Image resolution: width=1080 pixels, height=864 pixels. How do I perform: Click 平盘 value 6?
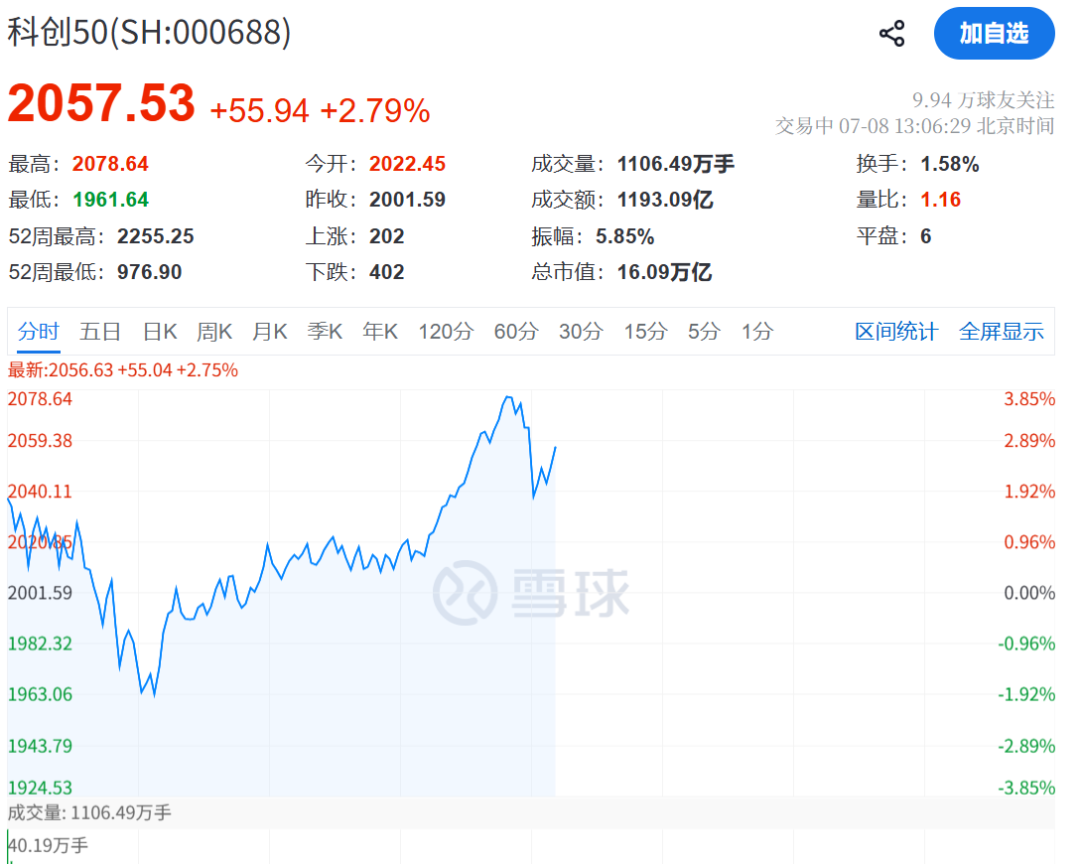tap(926, 236)
